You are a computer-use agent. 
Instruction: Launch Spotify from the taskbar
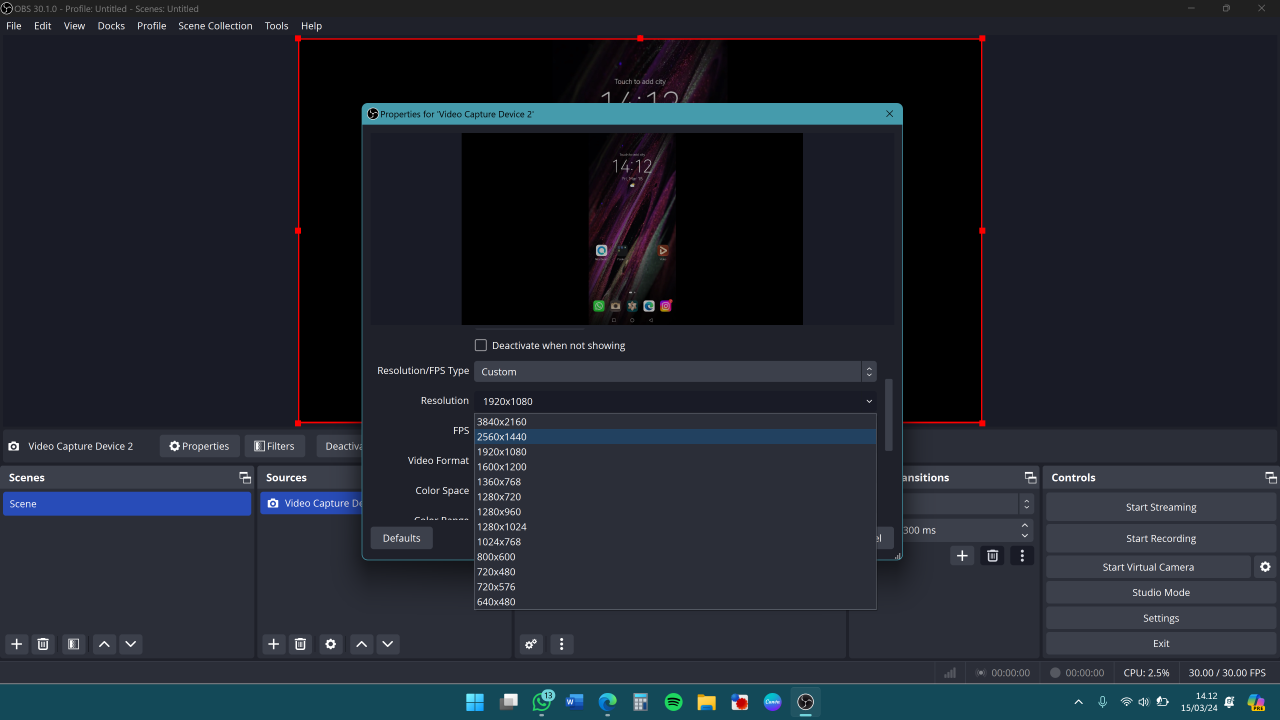point(673,702)
